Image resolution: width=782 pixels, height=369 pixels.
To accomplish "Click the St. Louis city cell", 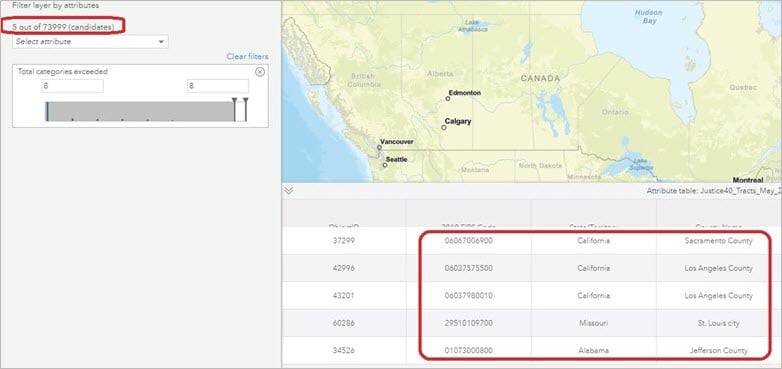I will pos(719,323).
